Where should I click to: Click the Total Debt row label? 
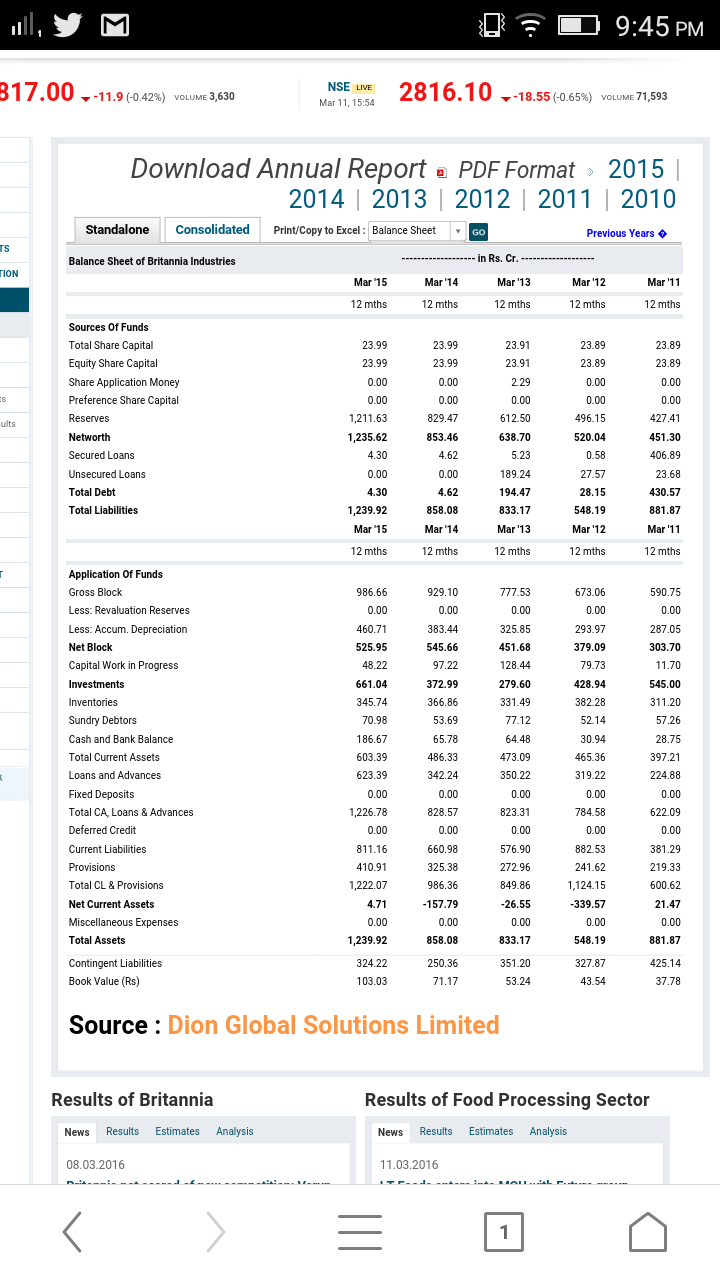tap(92, 492)
